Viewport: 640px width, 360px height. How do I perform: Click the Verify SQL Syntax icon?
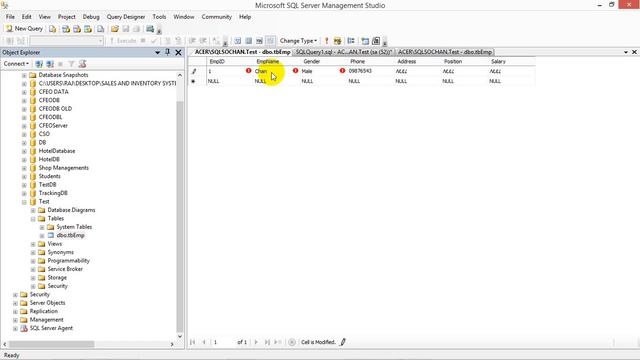(x=337, y=41)
